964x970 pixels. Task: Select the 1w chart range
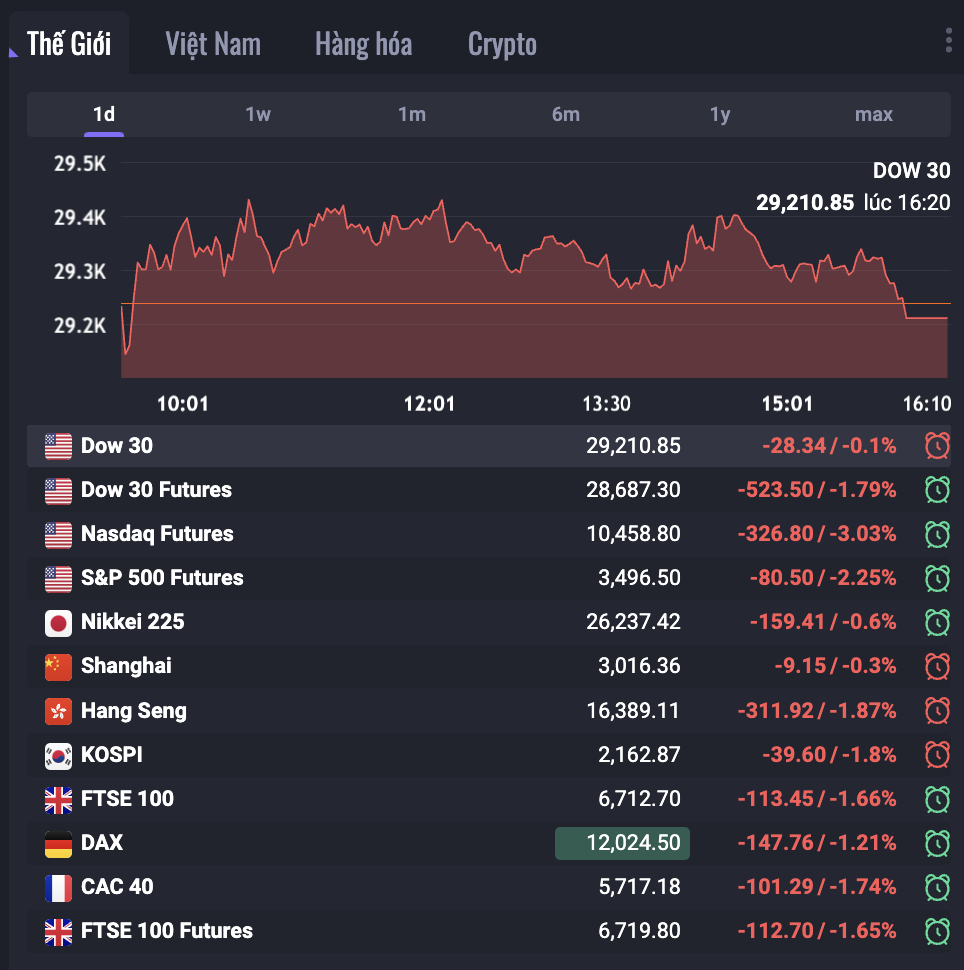(258, 115)
